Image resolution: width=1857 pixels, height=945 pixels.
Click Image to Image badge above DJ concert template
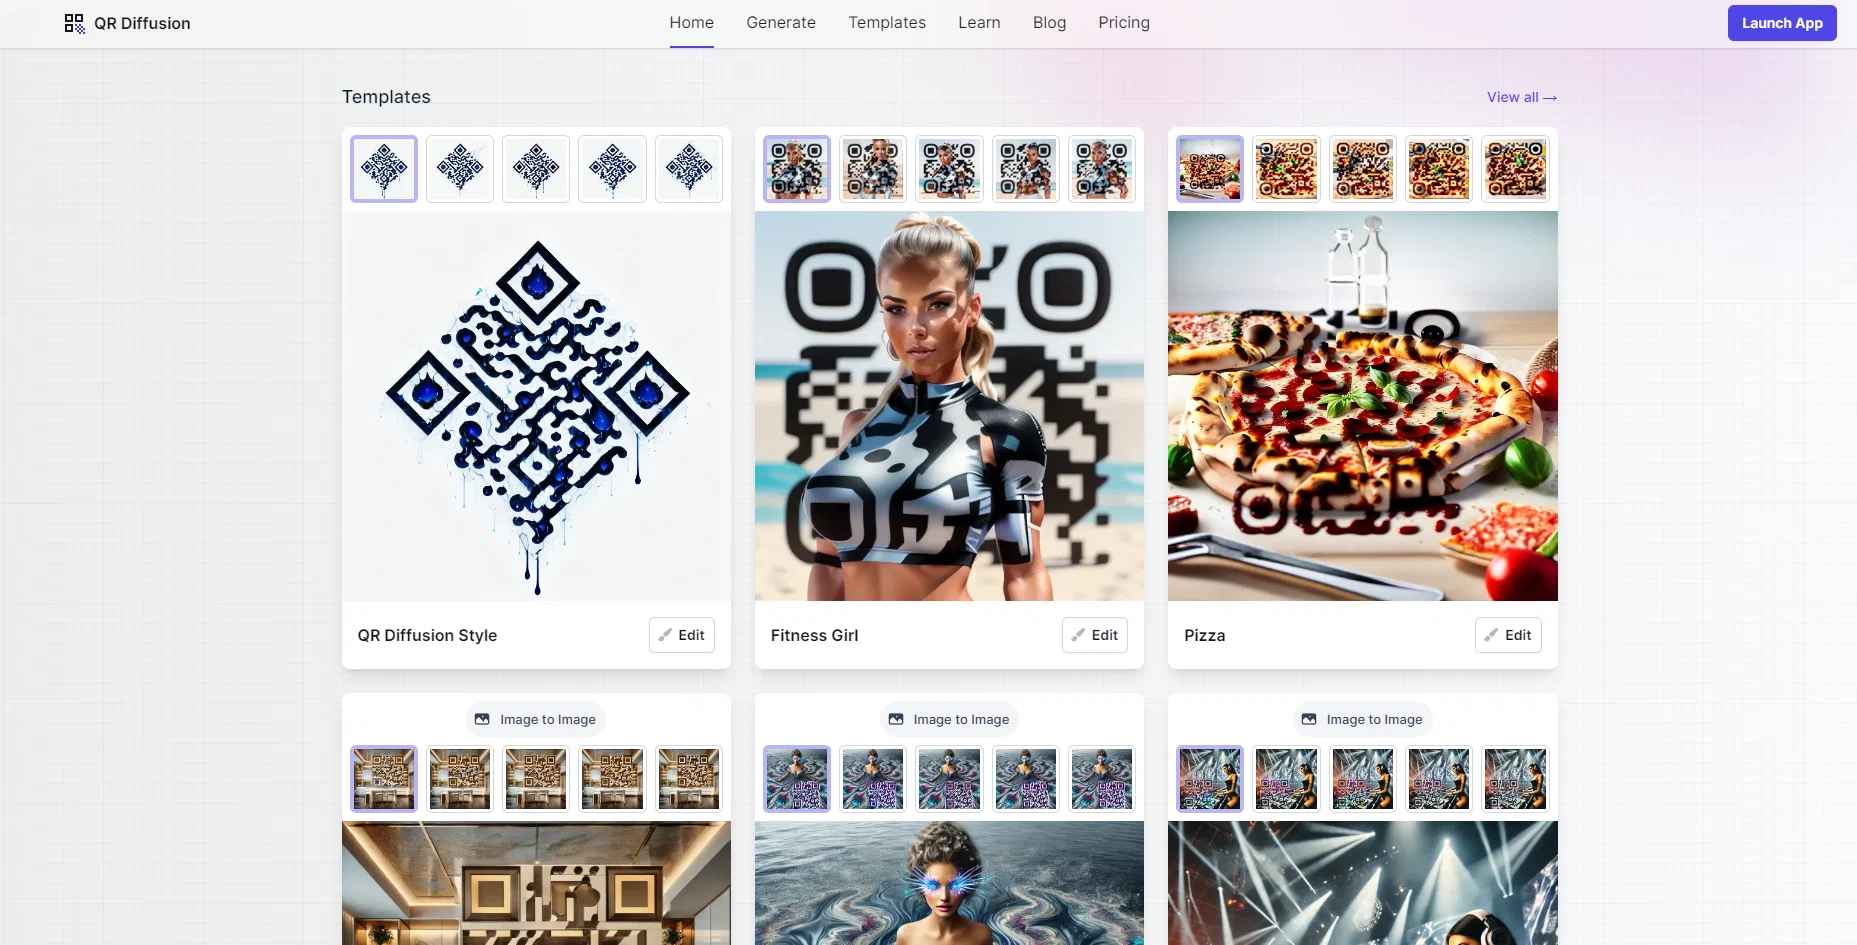[x=1363, y=719]
